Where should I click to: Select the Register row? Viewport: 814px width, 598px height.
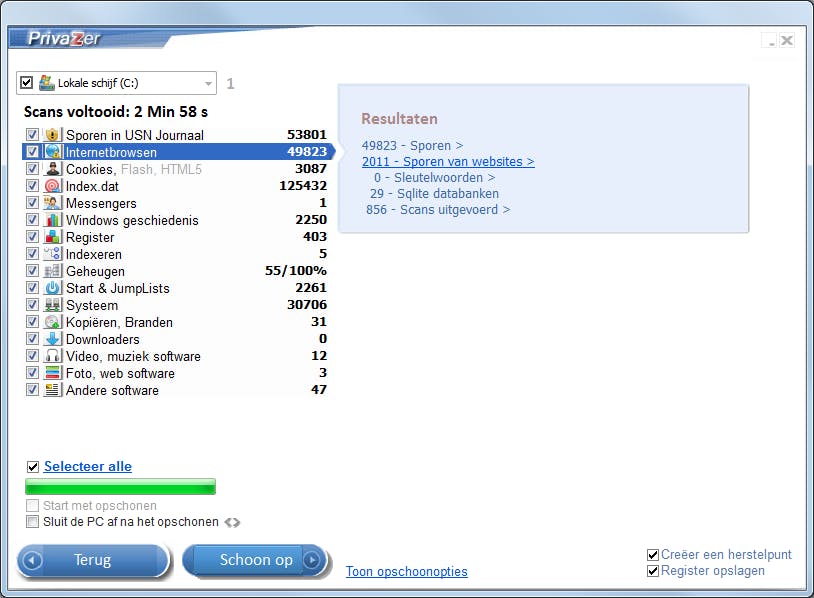coord(177,237)
